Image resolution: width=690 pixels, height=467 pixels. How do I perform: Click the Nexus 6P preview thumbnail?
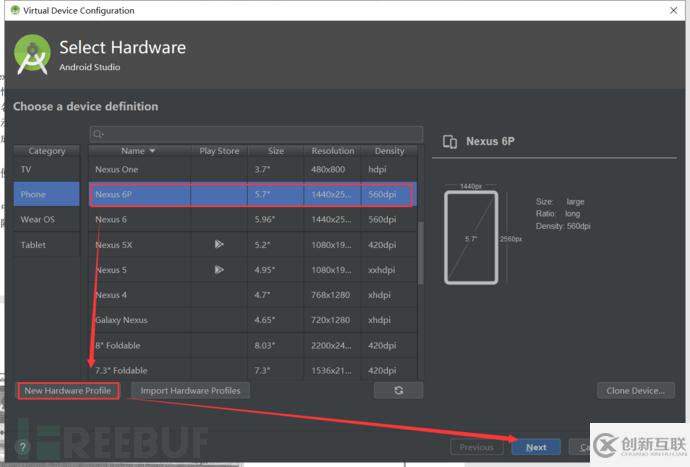pyautogui.click(x=471, y=237)
